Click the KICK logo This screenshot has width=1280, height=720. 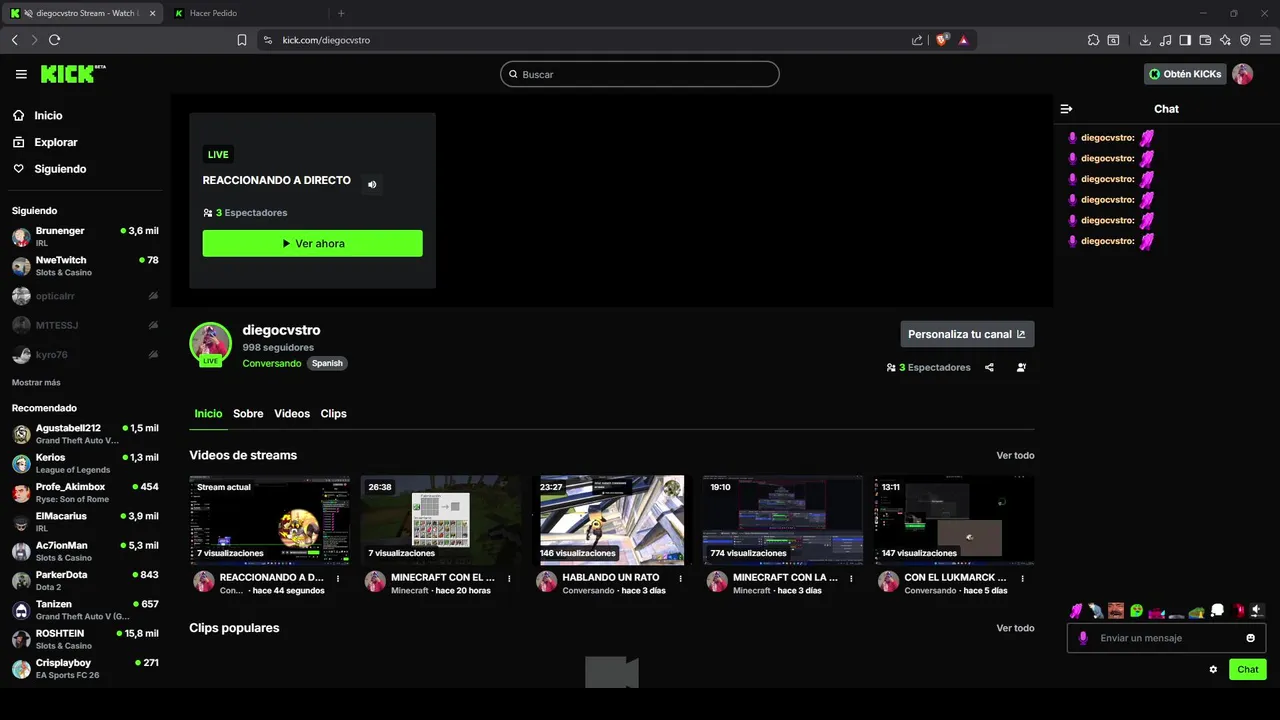pos(72,74)
